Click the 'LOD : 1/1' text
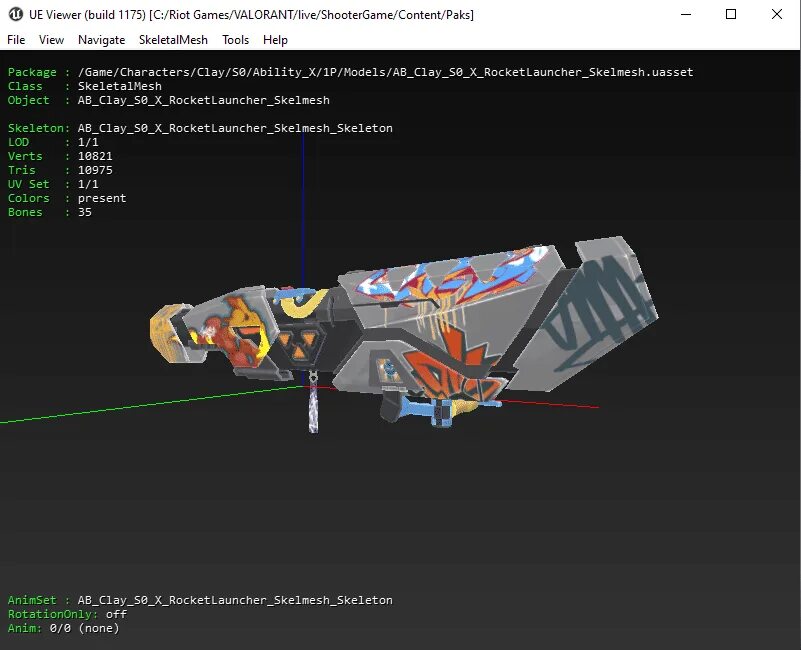The image size is (801, 650). click(53, 142)
